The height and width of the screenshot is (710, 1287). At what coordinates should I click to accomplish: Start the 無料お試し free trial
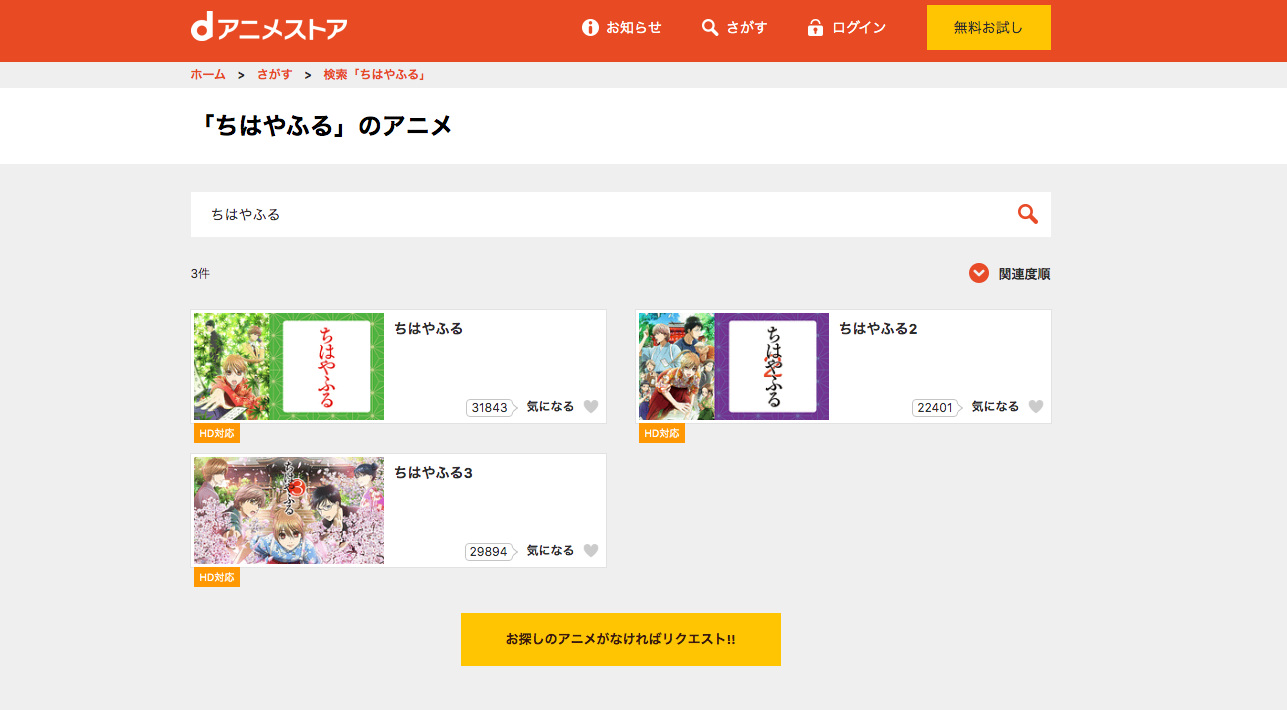tap(988, 27)
